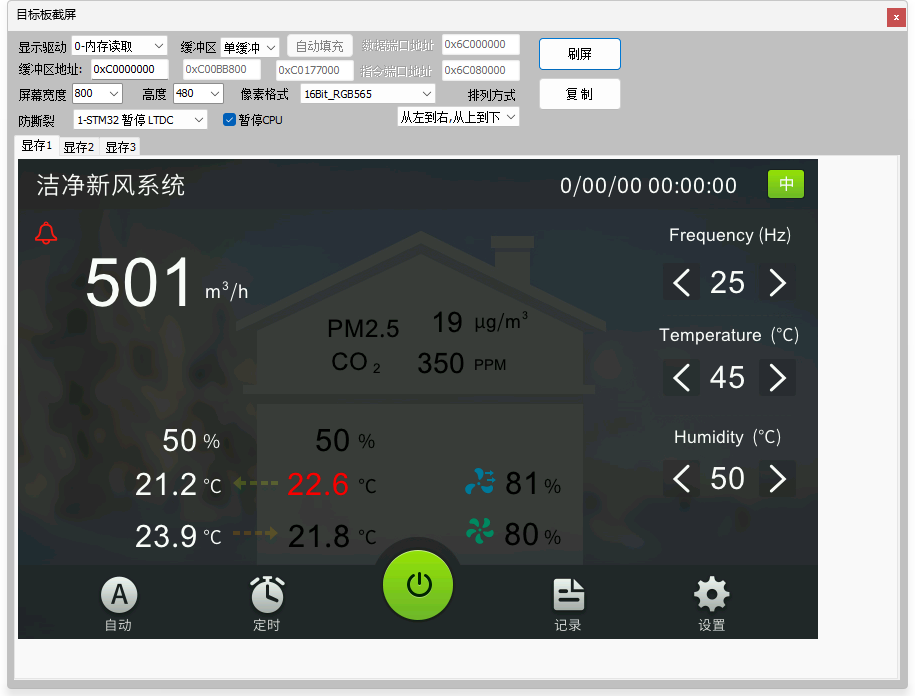Open the 显示驱动 dropdown

coord(119,46)
